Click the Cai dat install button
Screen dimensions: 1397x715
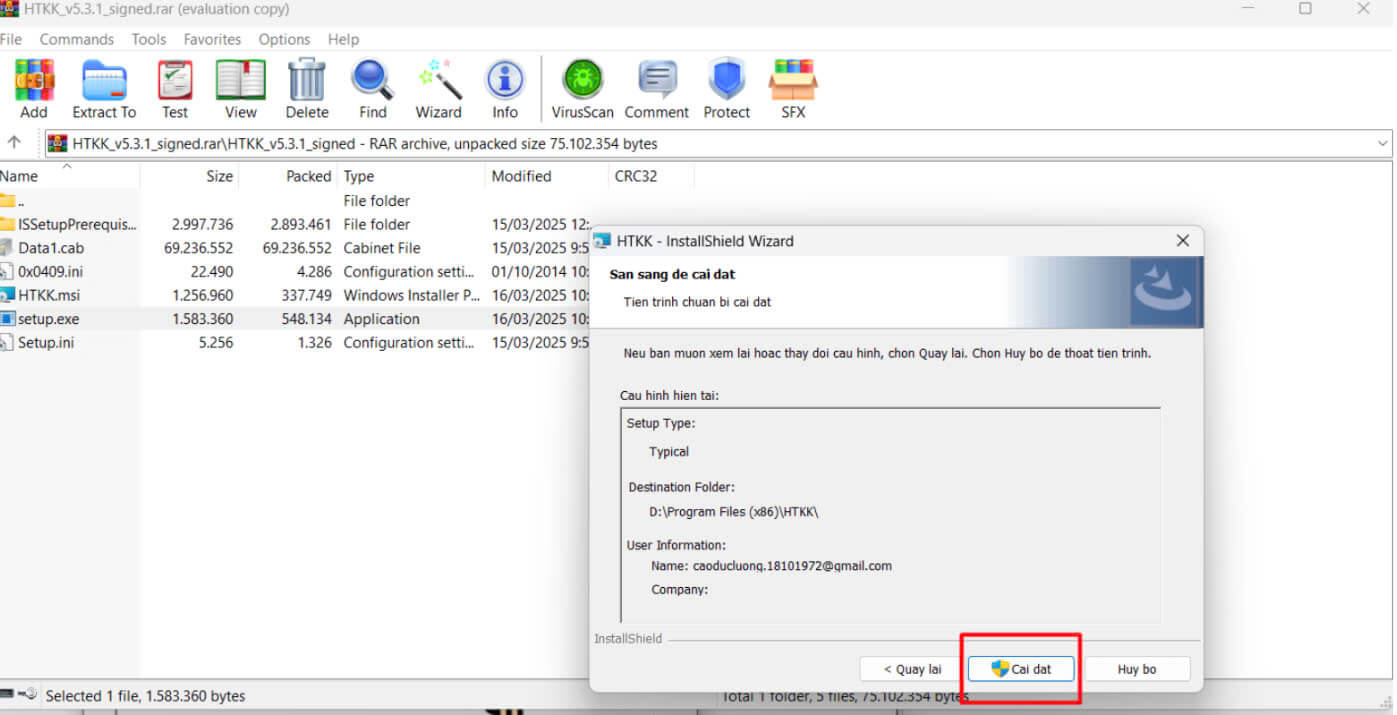(x=1021, y=669)
